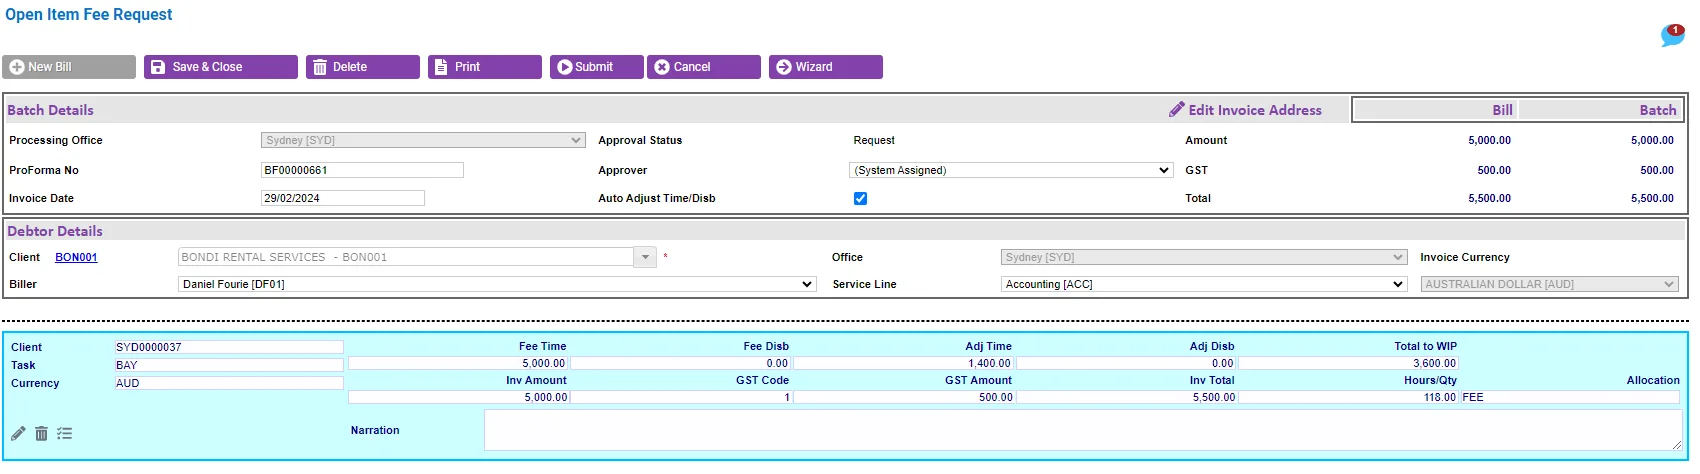Viewport: 1700px width, 474px height.
Task: Select the Batch column header tab
Action: pyautogui.click(x=1600, y=110)
